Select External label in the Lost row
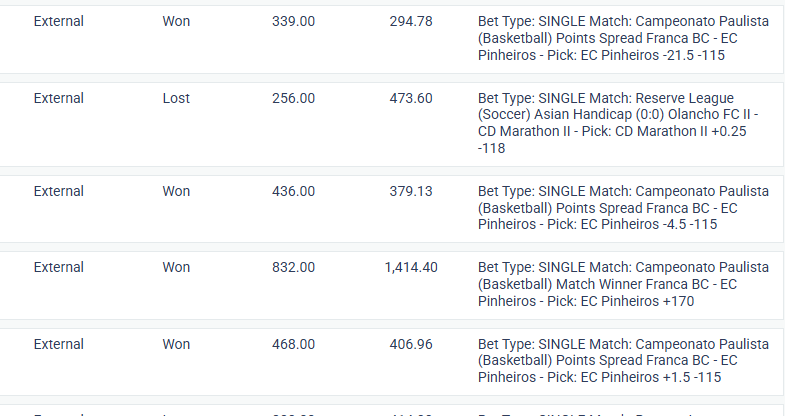 point(59,98)
